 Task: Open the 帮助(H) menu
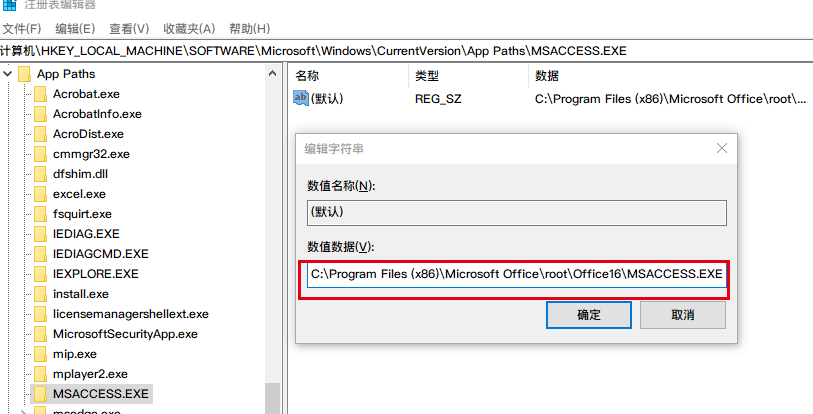pos(250,28)
